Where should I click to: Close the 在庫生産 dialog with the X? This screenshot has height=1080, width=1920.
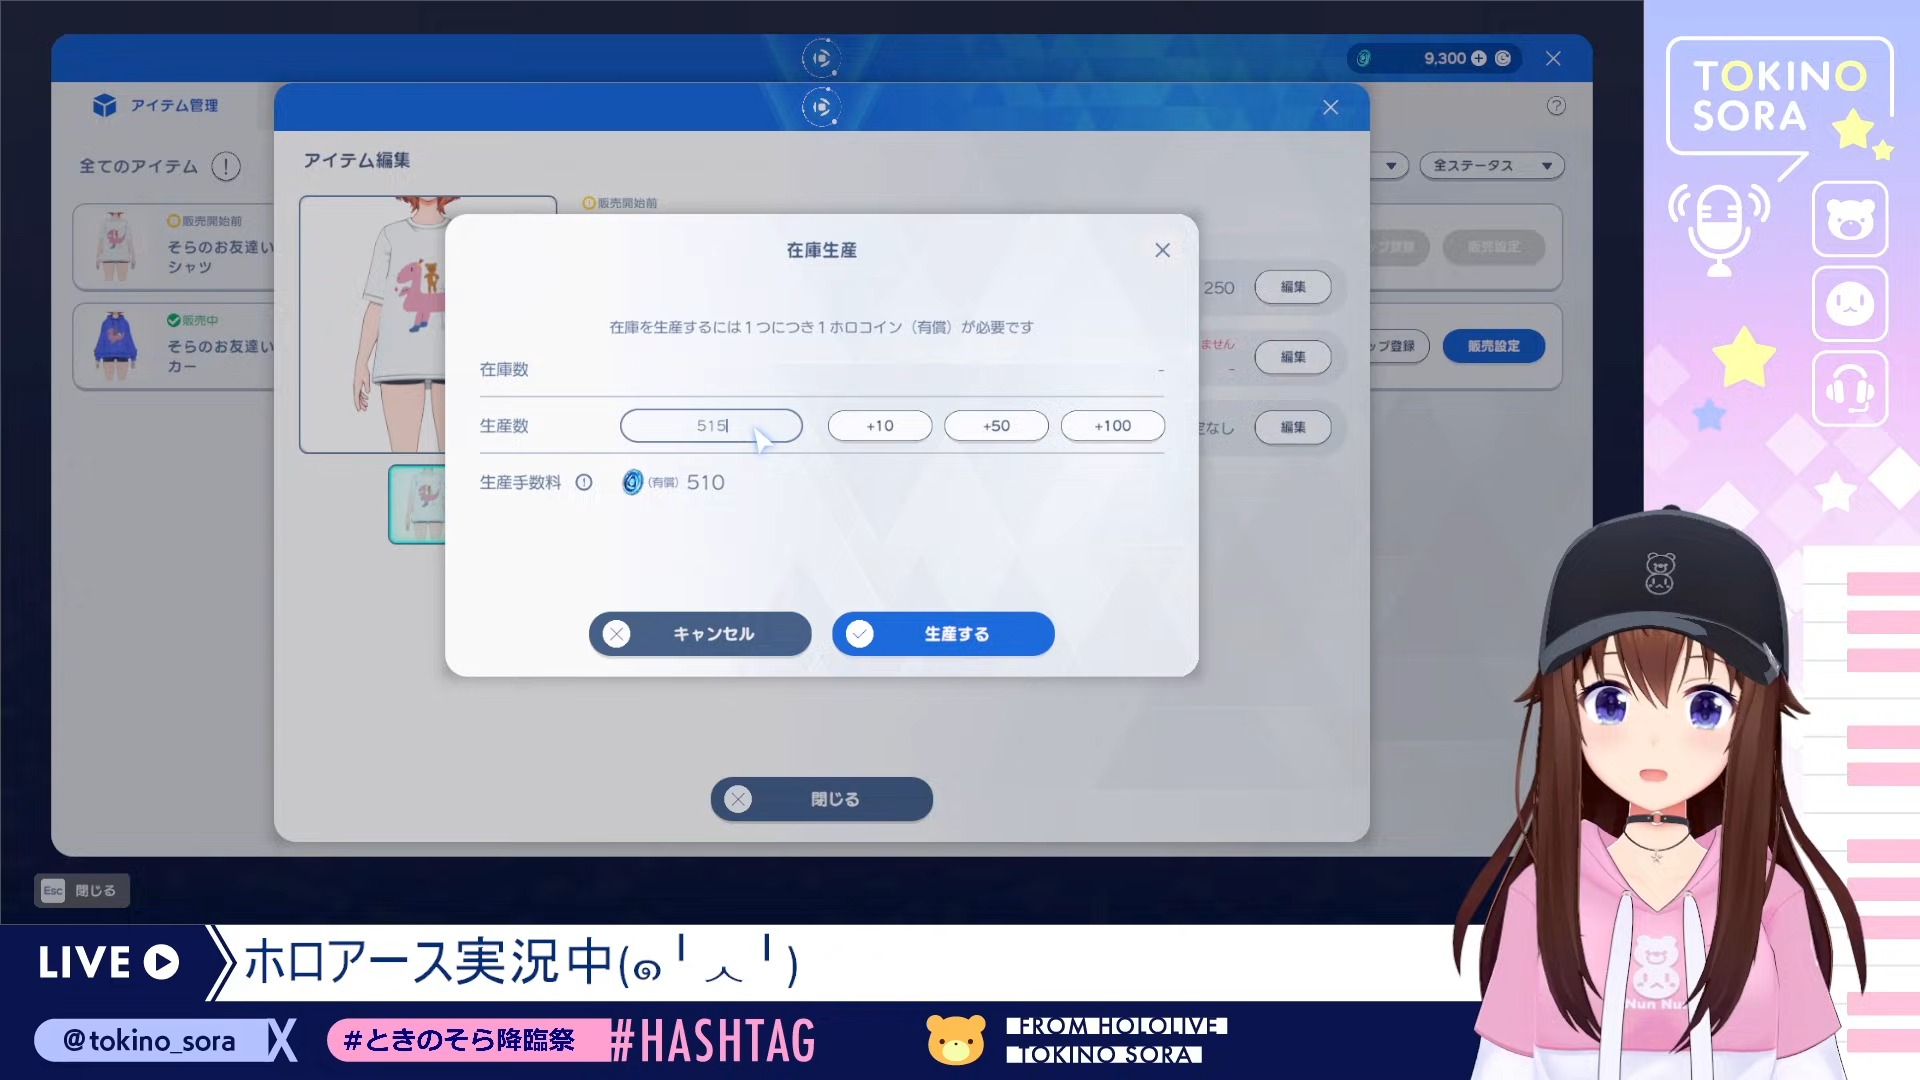(1162, 250)
